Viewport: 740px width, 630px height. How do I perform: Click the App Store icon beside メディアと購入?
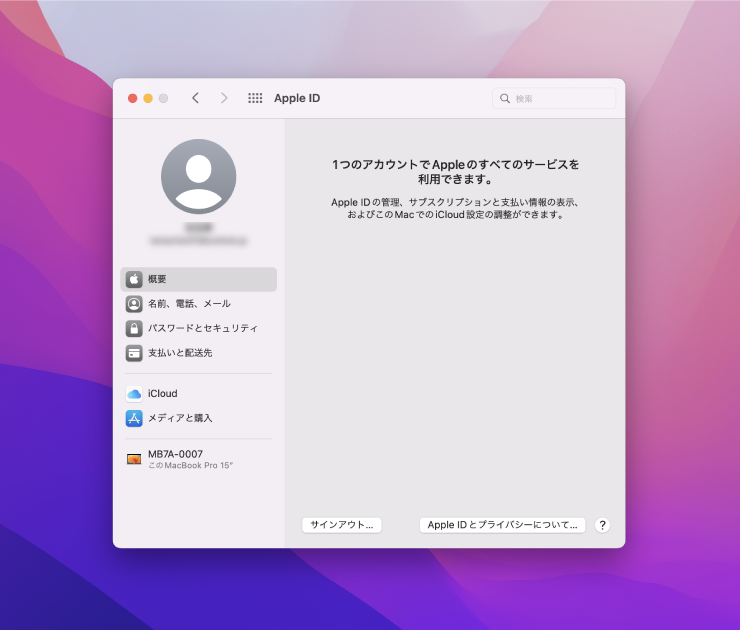(134, 418)
